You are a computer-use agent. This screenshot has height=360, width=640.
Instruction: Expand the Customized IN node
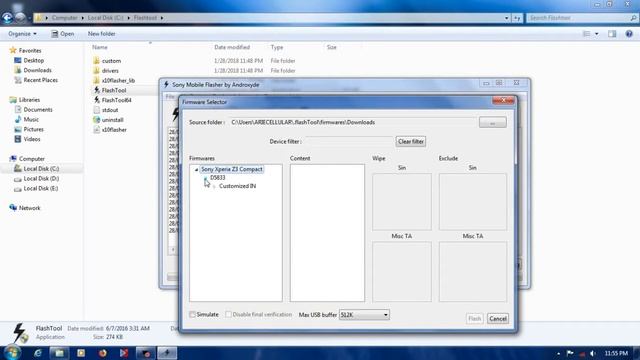click(214, 187)
